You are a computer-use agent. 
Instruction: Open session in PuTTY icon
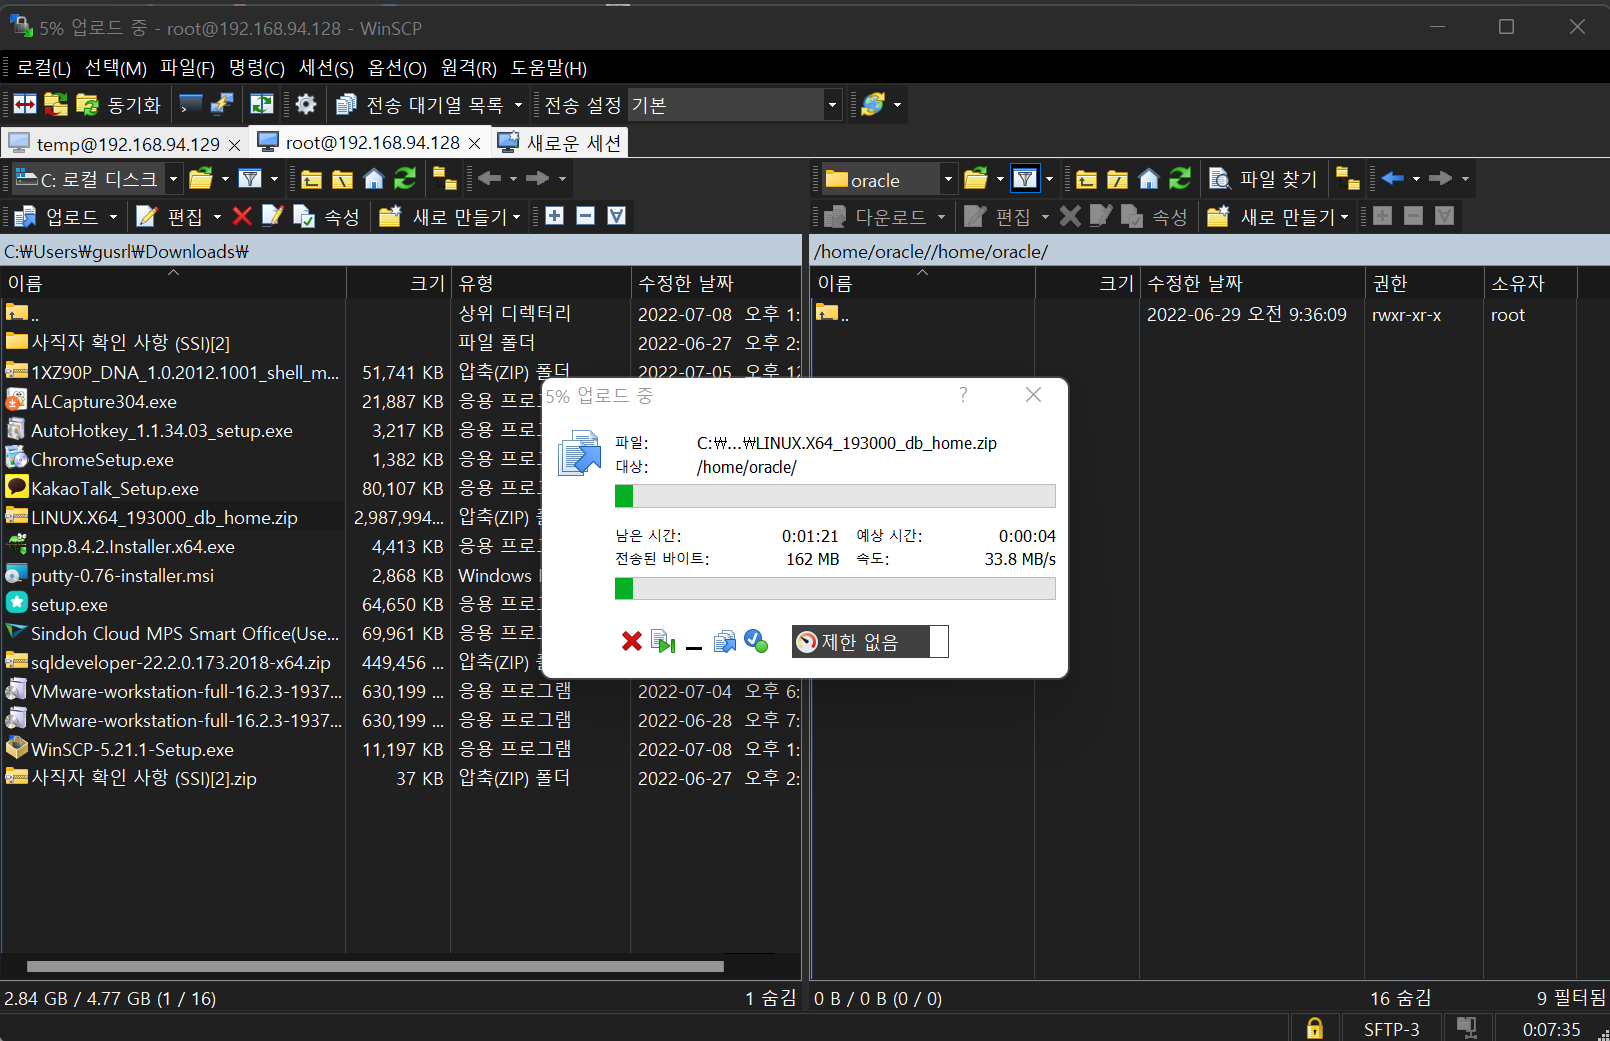221,104
